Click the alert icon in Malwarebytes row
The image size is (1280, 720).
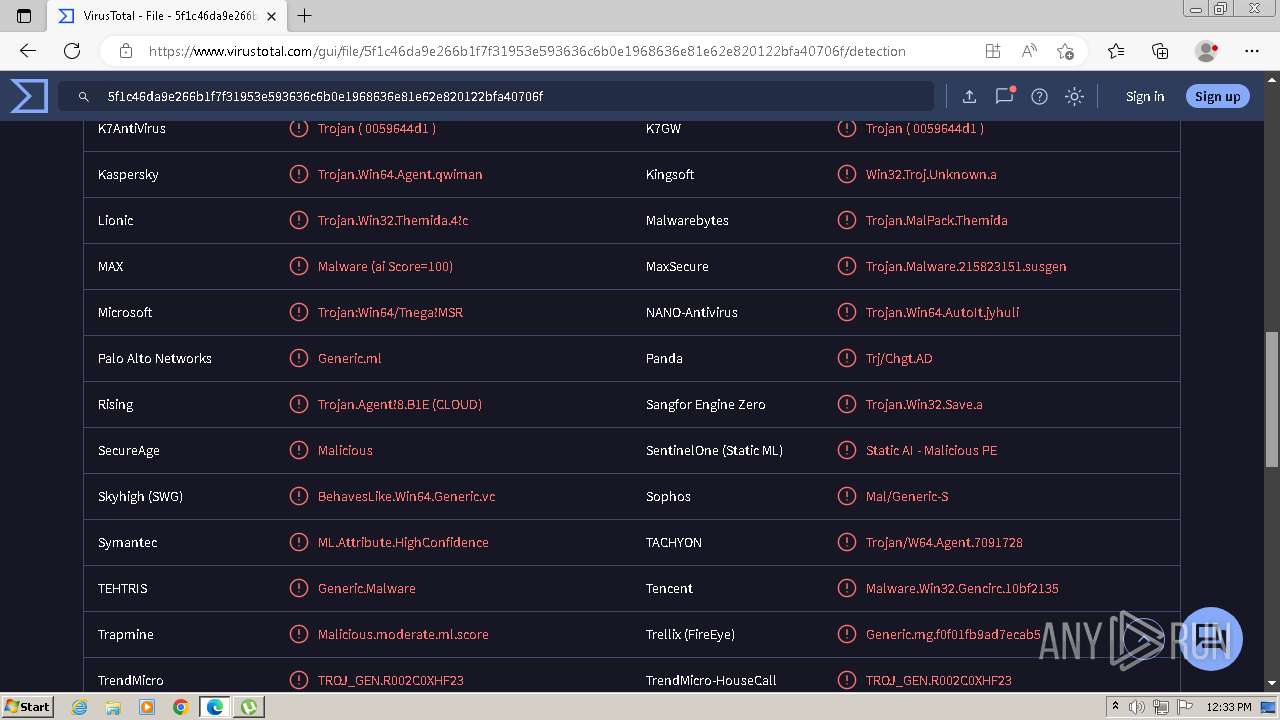point(846,220)
